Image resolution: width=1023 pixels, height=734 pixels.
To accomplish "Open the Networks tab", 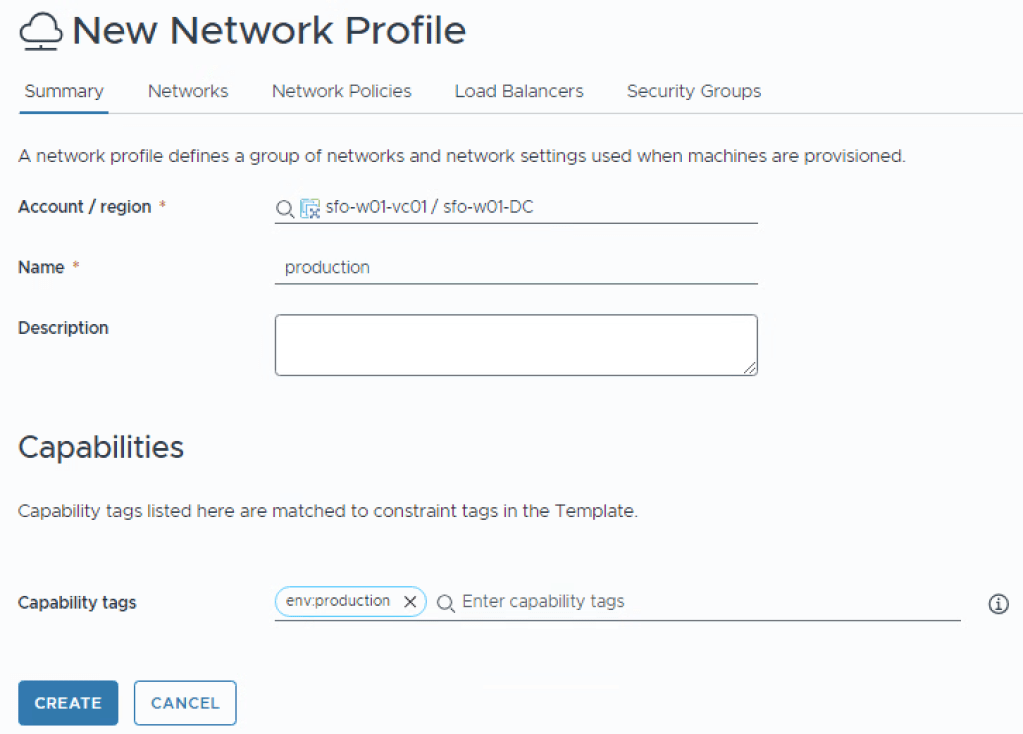I will [x=188, y=91].
